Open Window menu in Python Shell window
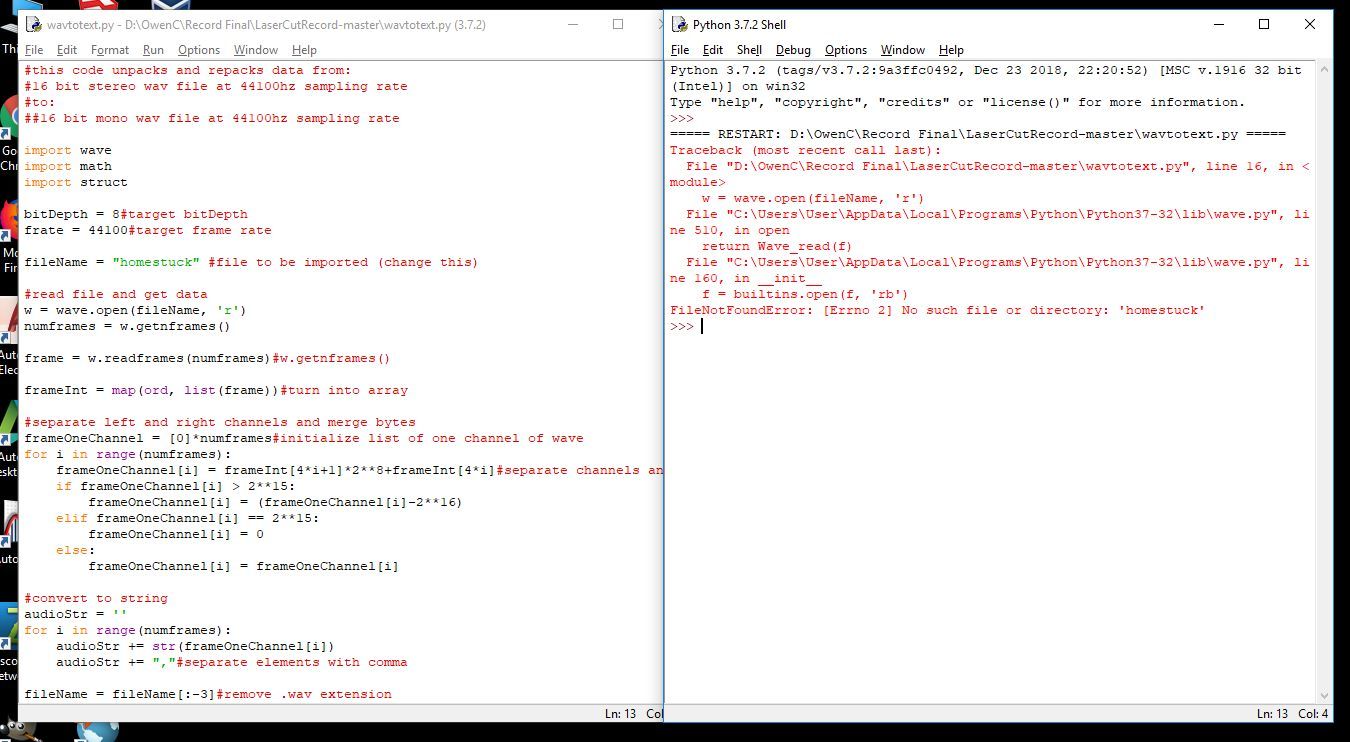The image size is (1350, 742). 903,50
